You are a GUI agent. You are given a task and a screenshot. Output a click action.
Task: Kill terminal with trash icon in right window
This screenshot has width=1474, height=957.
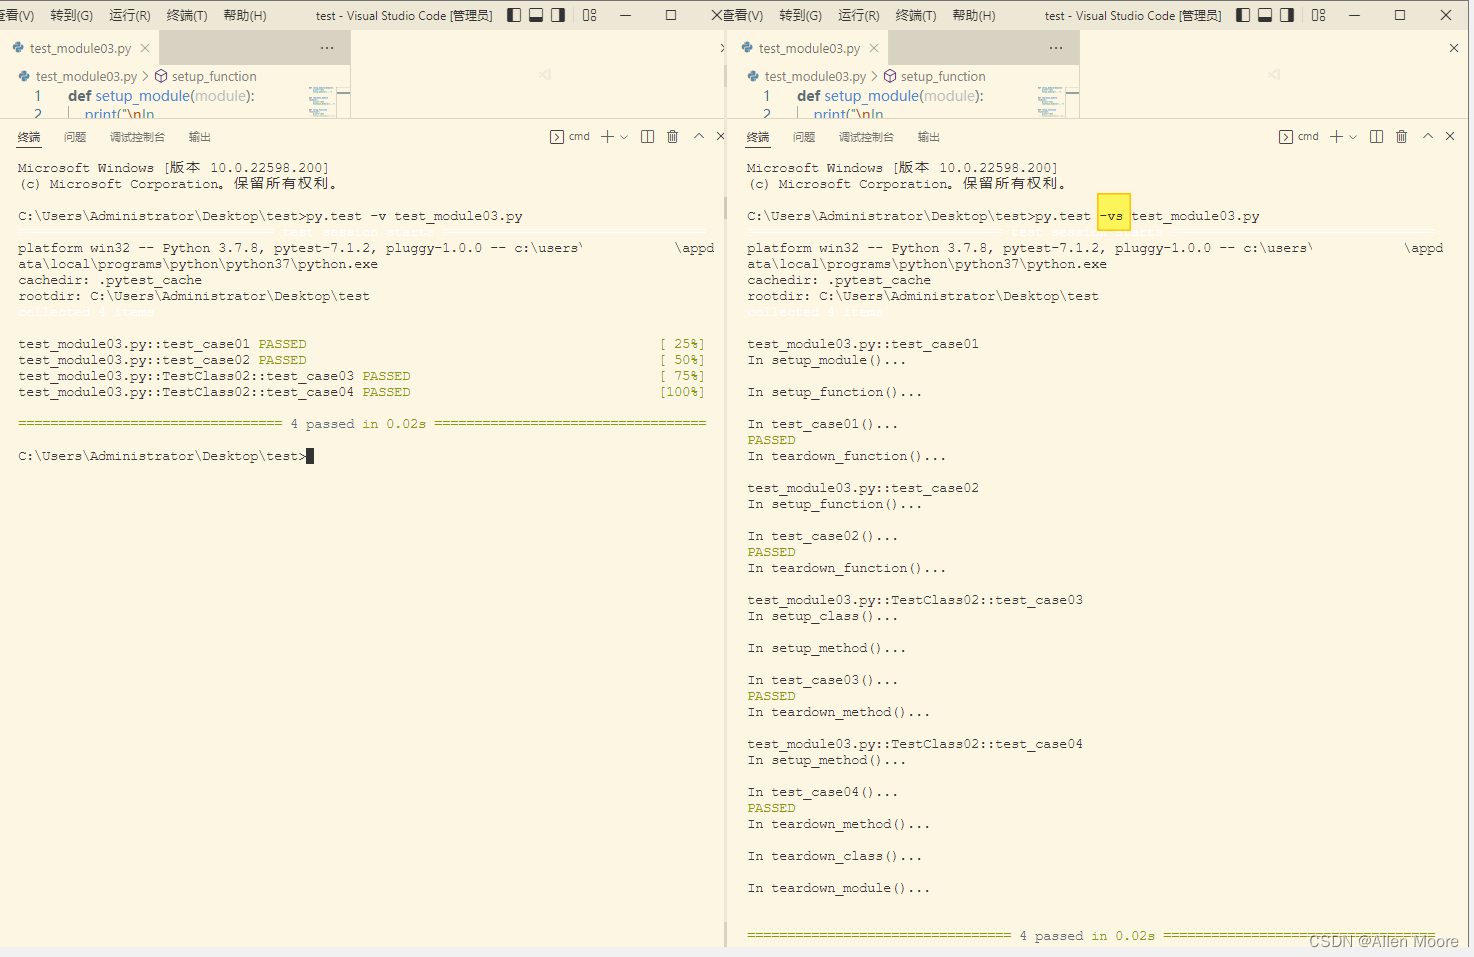(x=1401, y=137)
